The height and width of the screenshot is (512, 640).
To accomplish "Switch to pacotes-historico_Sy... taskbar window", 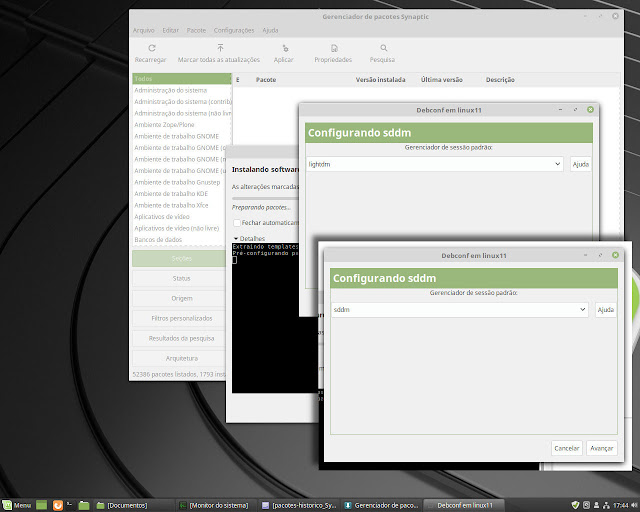I will pos(299,505).
